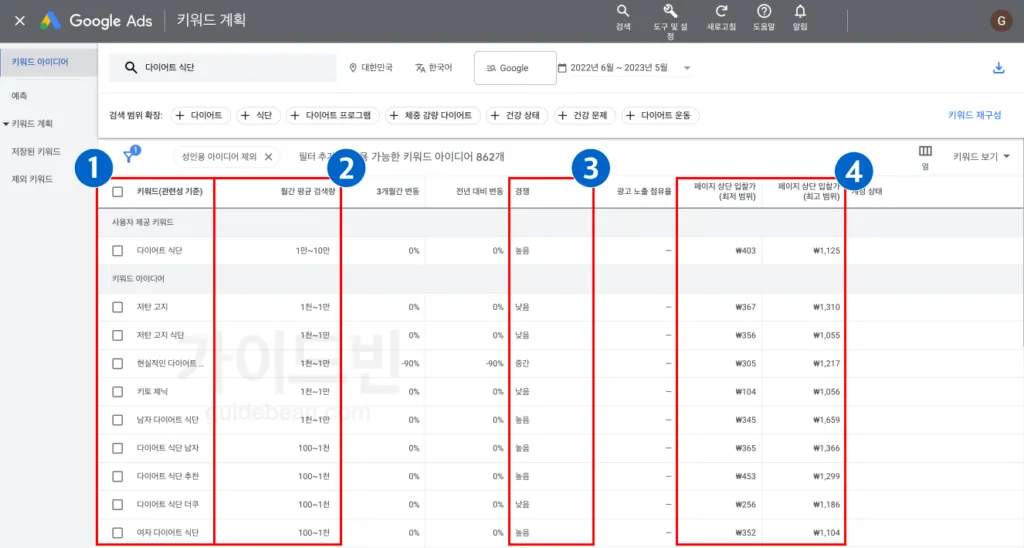
Task: Check the box for 다이어트 식단 추천
Action: coord(118,476)
